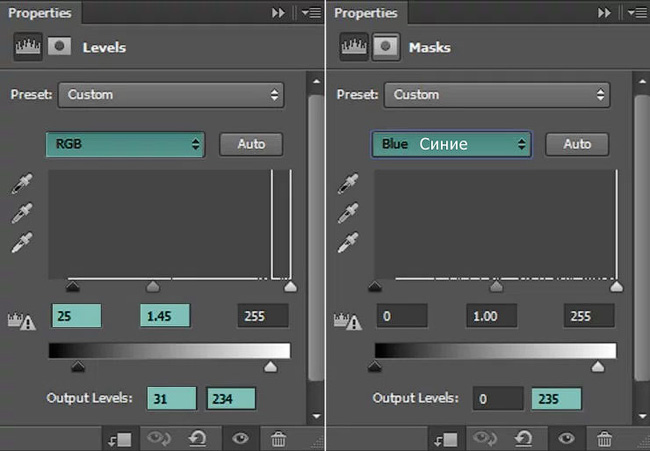Reset Levels defaults in right panel
650x451 pixels.
pyautogui.click(x=524, y=439)
